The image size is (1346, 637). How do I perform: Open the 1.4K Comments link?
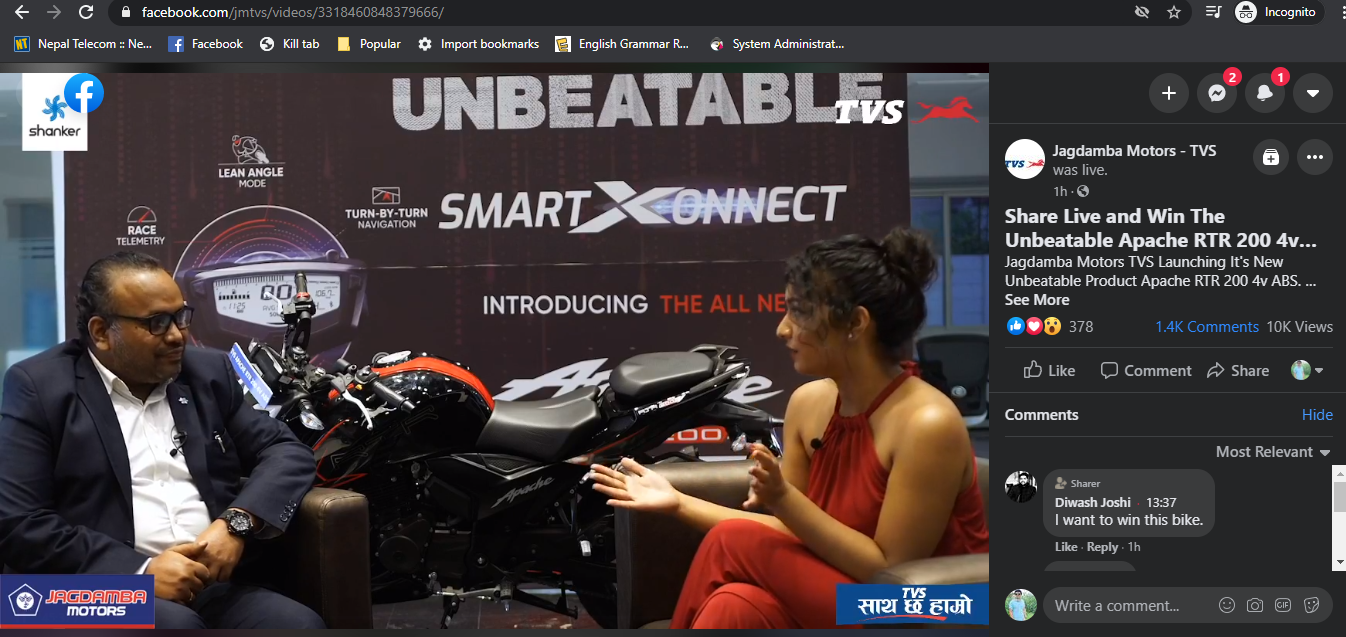tap(1207, 327)
